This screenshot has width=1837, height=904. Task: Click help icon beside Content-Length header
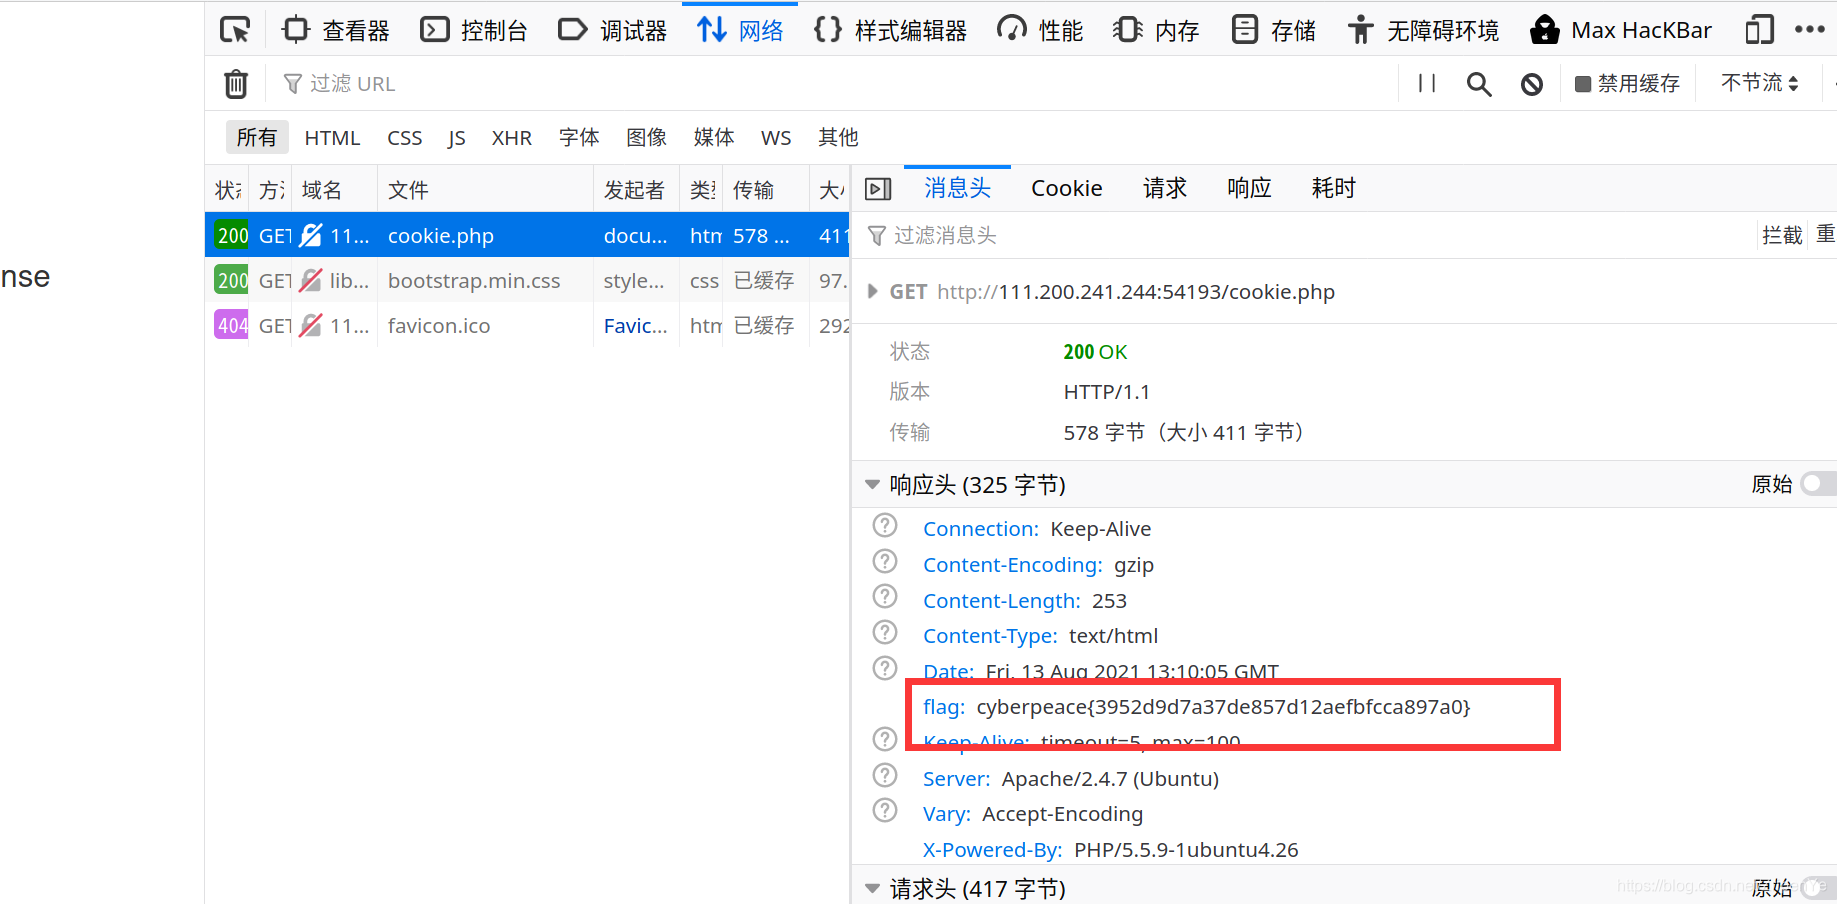(885, 597)
